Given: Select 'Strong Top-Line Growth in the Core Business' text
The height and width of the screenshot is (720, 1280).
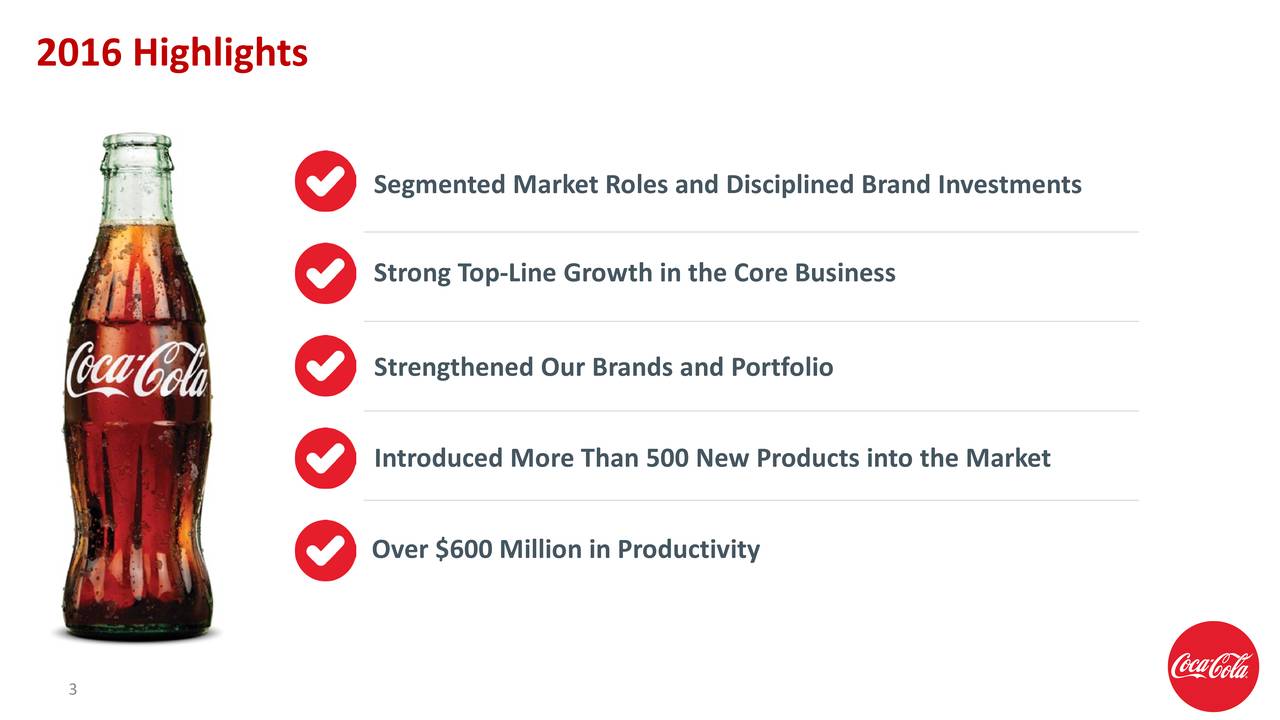Looking at the screenshot, I should click(634, 273).
